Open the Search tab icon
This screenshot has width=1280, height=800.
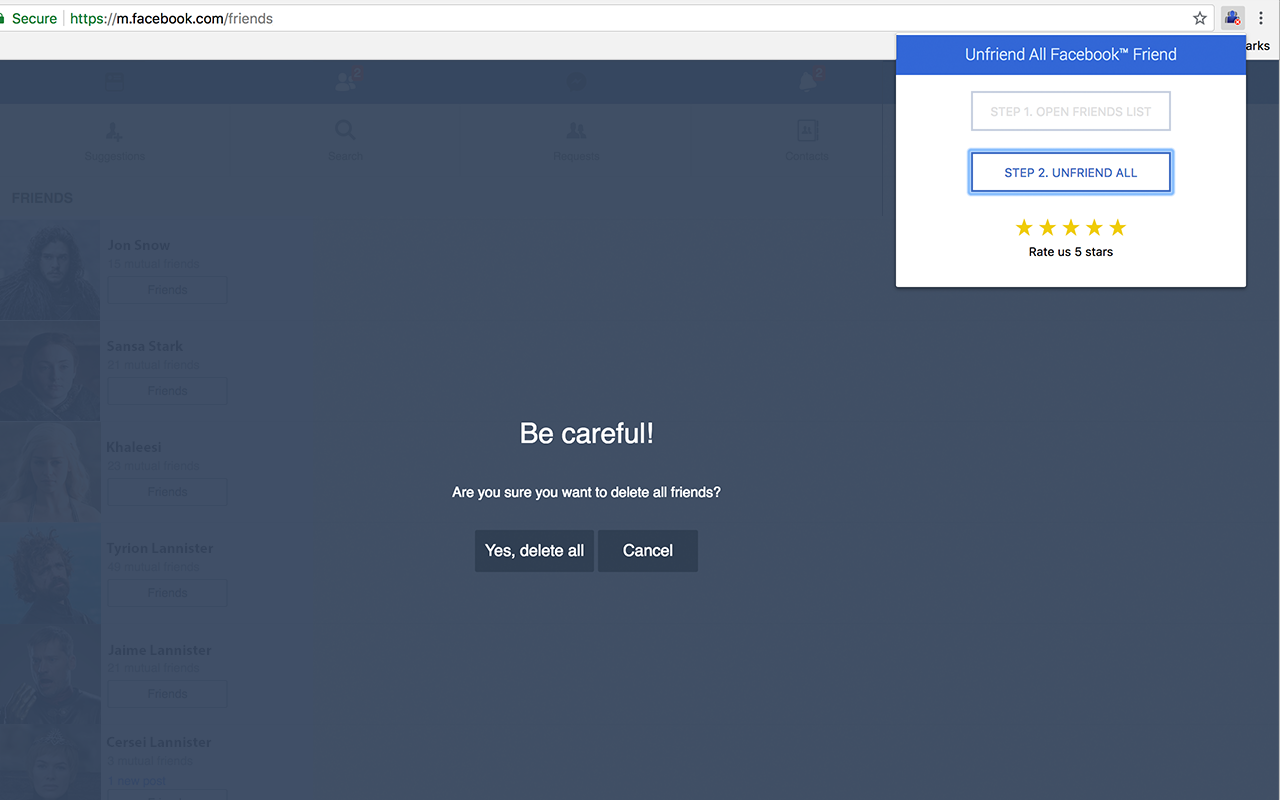[x=345, y=131]
